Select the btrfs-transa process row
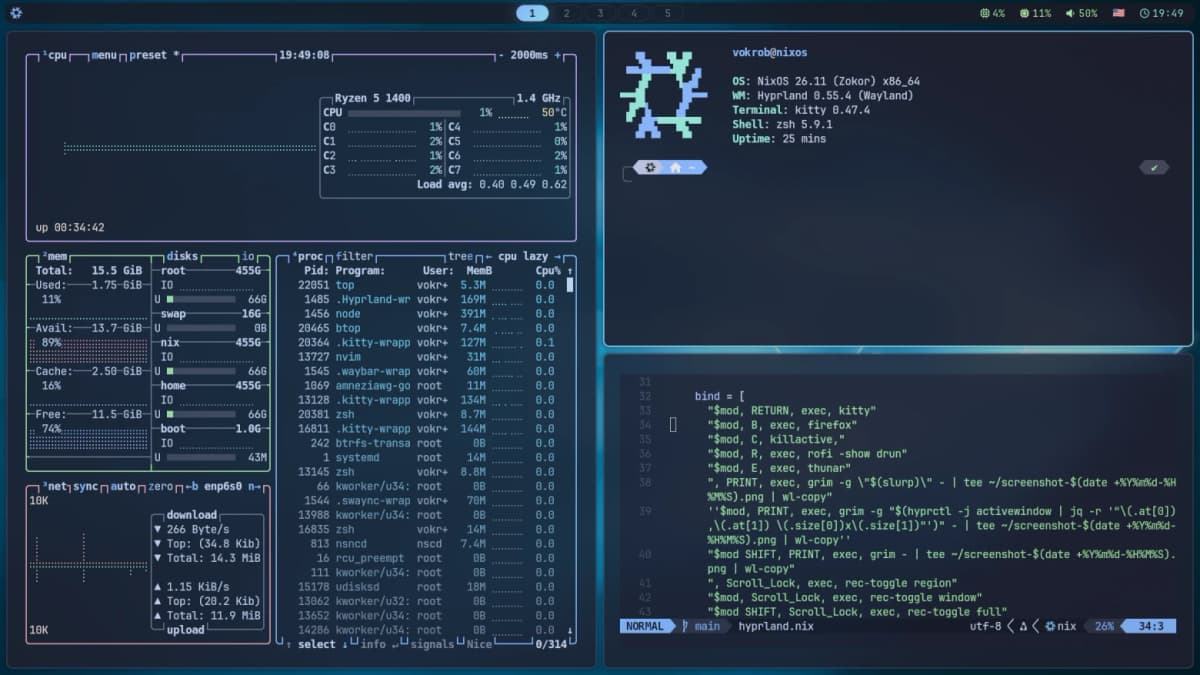 pos(425,443)
